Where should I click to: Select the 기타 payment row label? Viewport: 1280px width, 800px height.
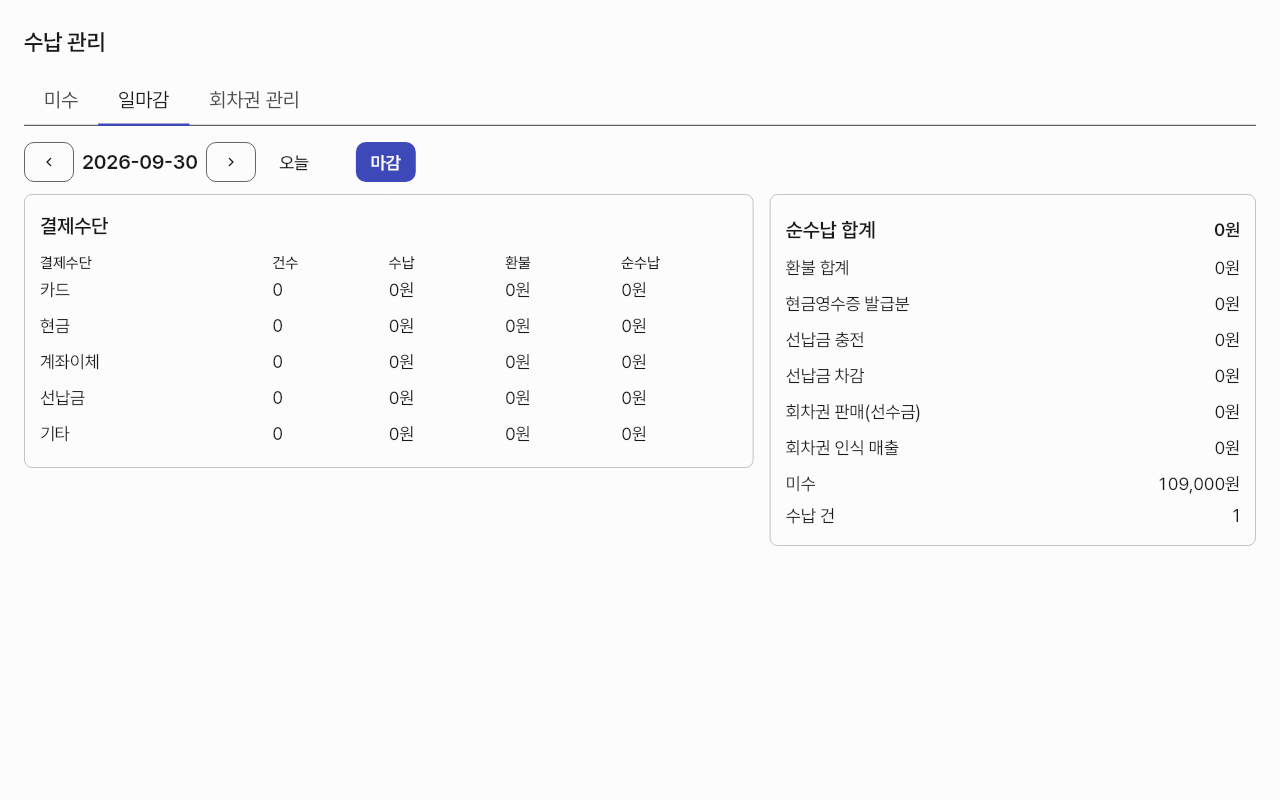click(55, 434)
